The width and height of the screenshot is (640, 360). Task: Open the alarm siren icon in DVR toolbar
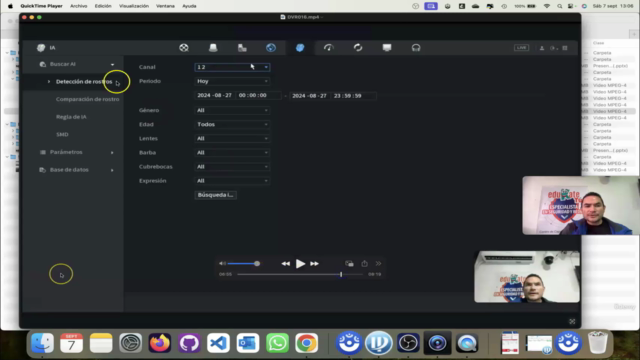213,48
